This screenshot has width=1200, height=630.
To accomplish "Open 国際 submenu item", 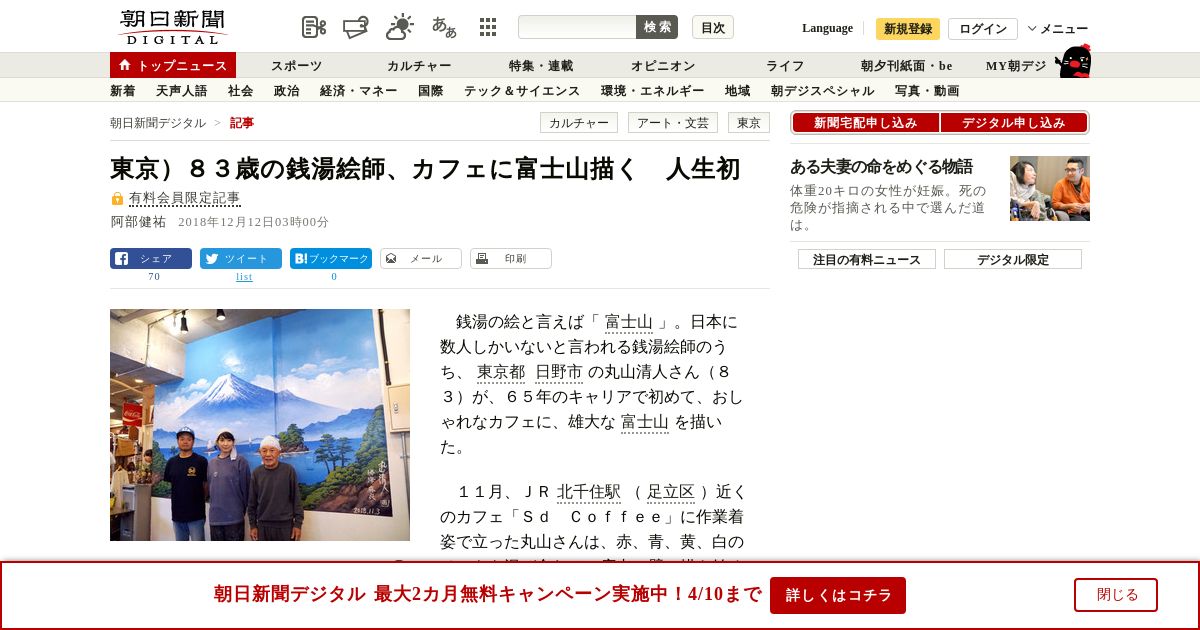I will (x=431, y=91).
